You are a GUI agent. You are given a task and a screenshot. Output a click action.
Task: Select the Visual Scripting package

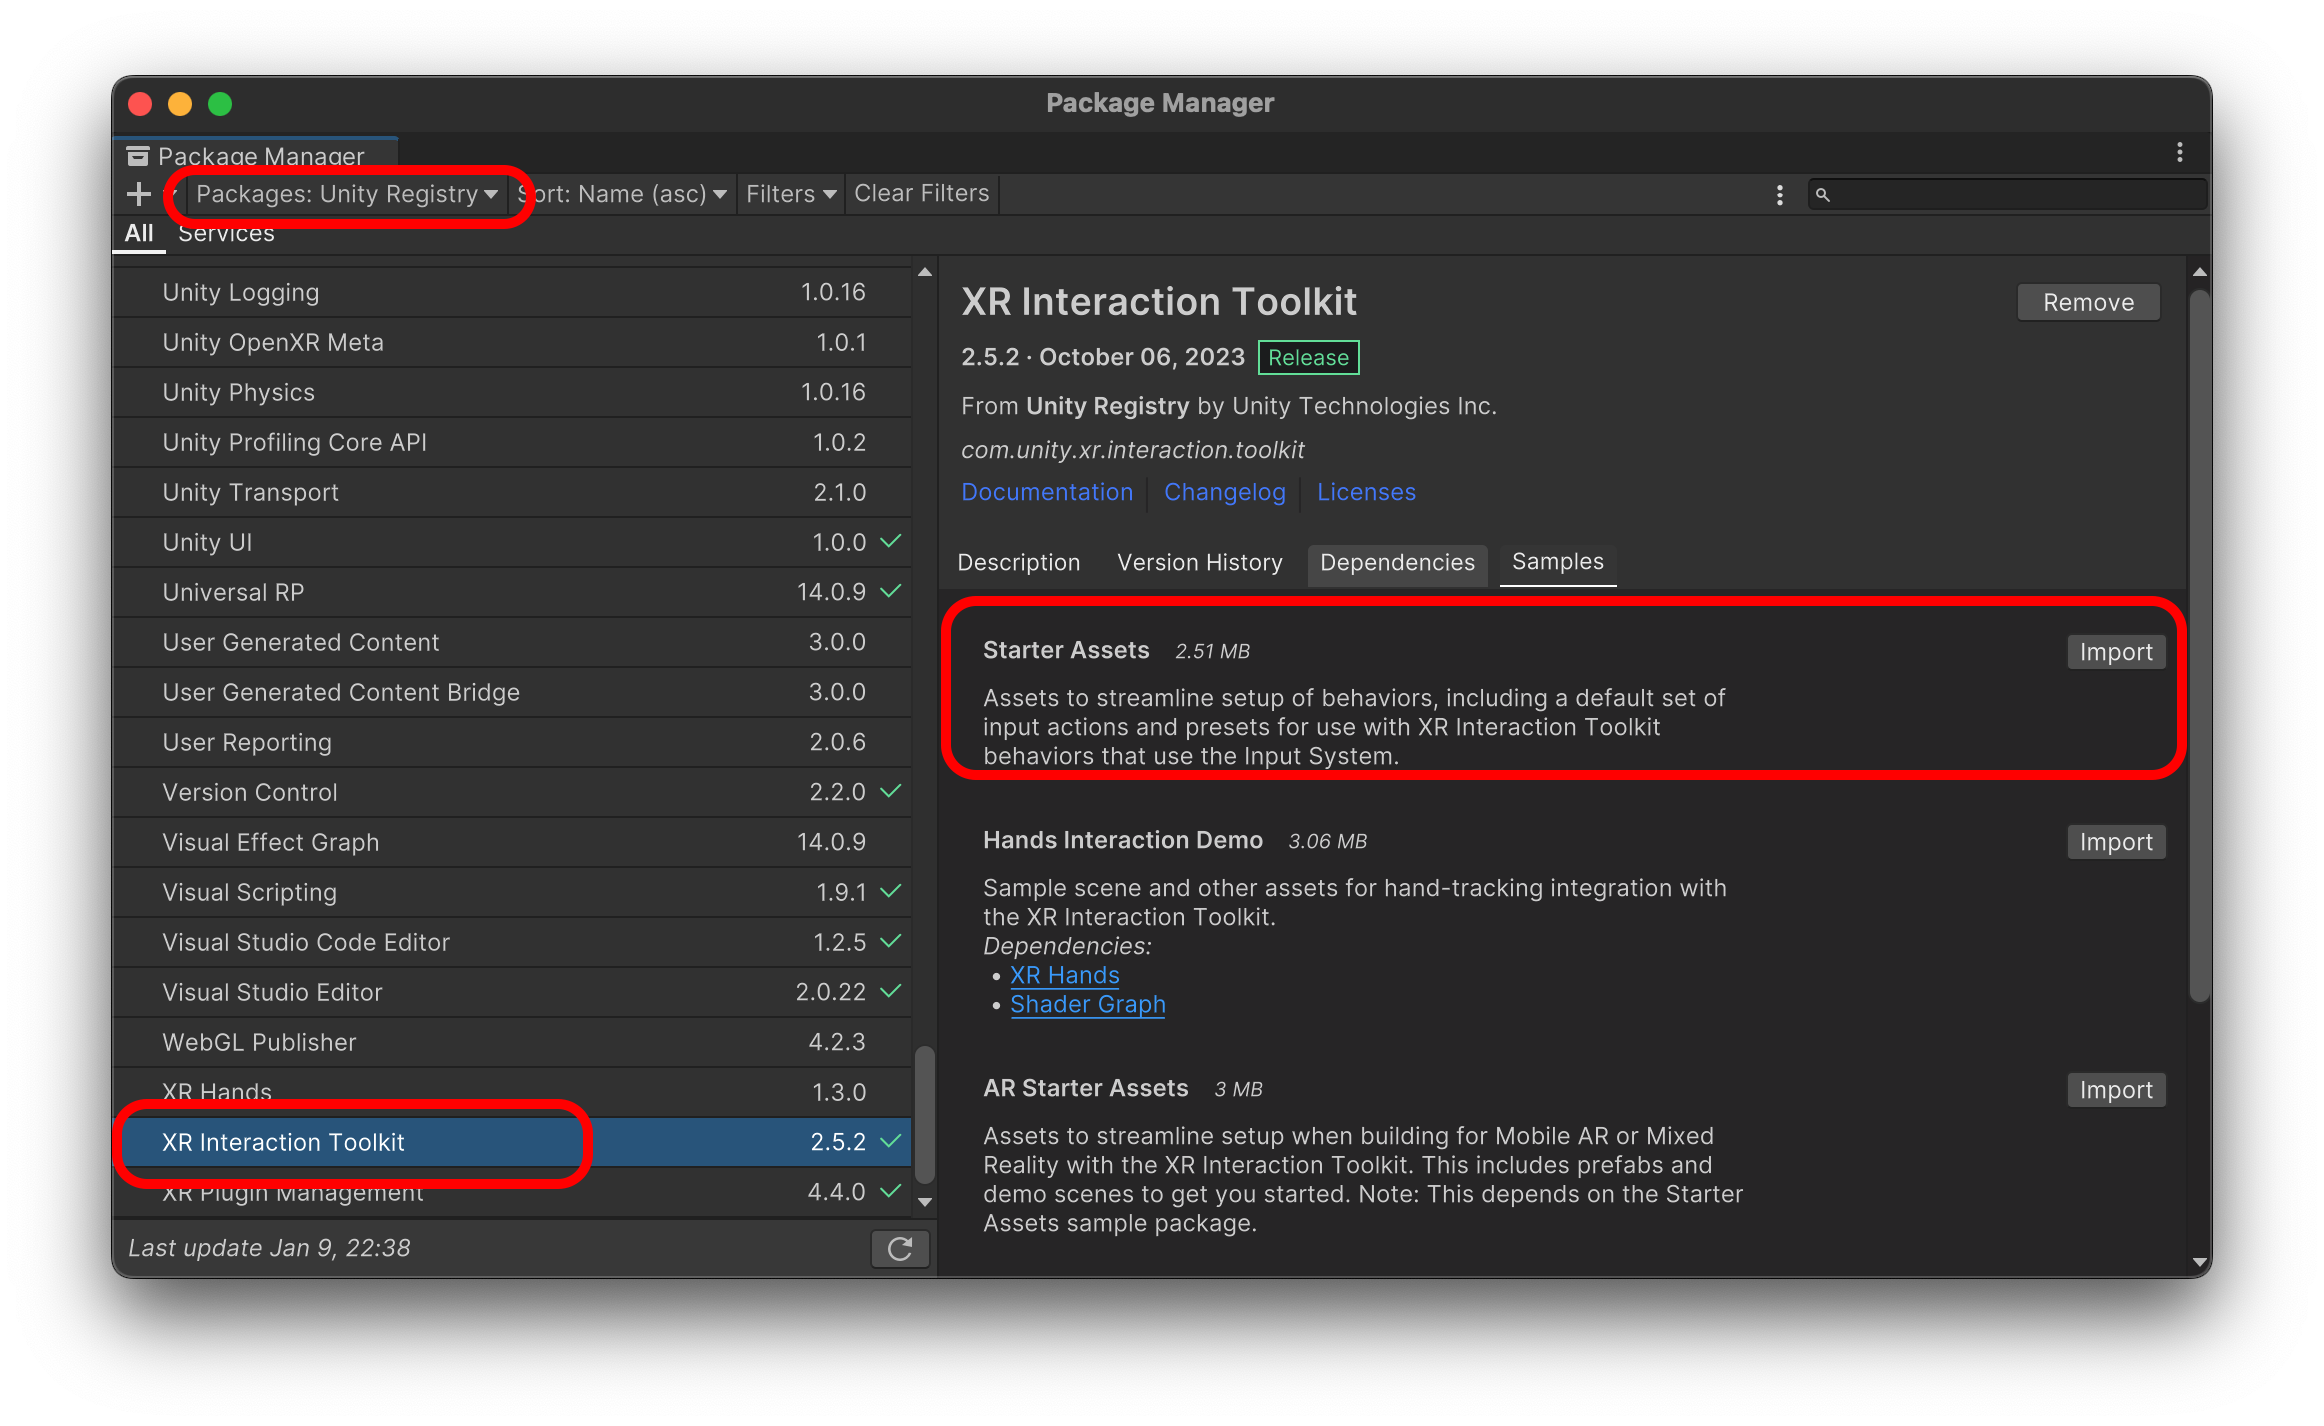(x=512, y=892)
